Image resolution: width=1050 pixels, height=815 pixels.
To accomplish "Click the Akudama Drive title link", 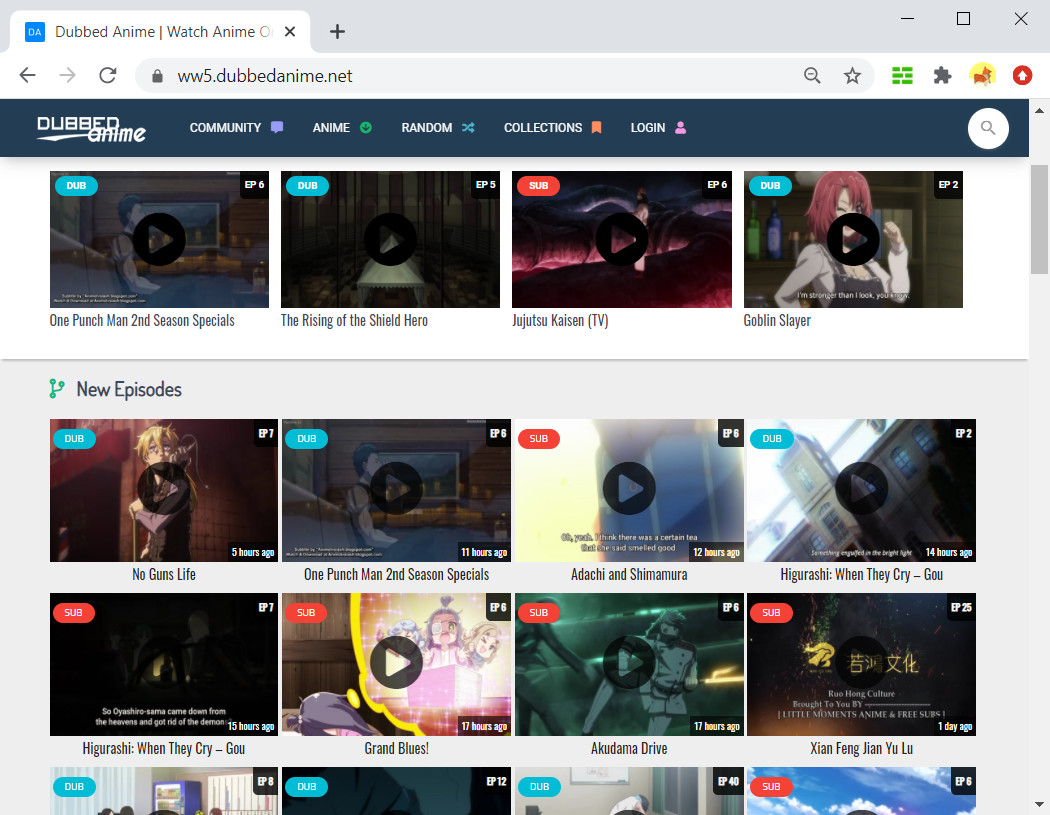I will coord(629,749).
